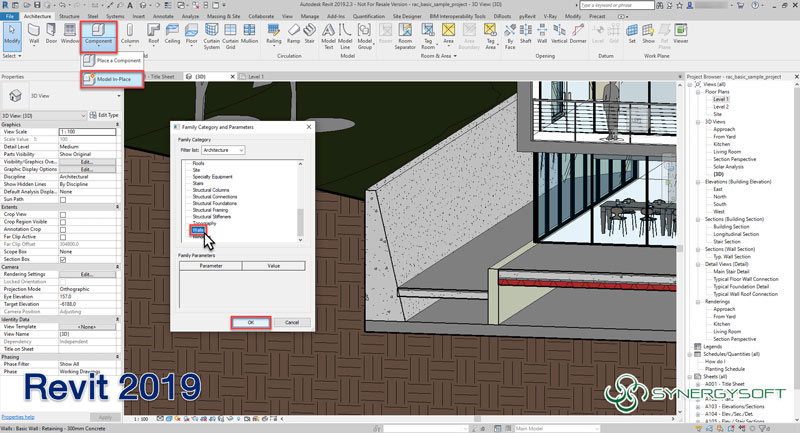Toggle Far Clip Active checkbox
Viewport: 800px width, 433px height.
click(63, 237)
